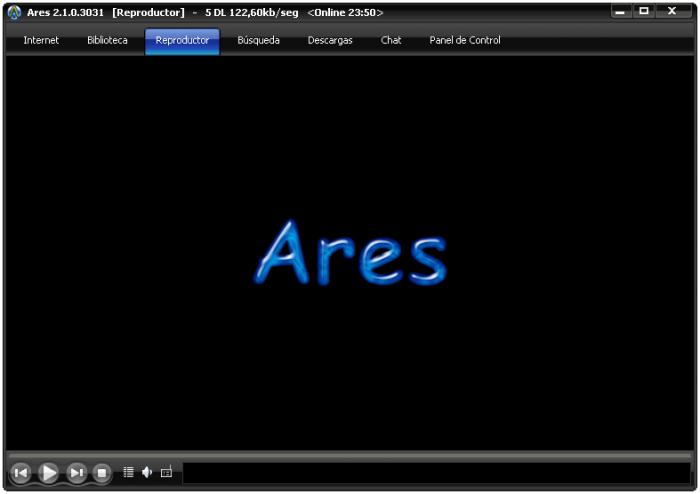The height and width of the screenshot is (494, 700).
Task: Go to the Búsqueda tab
Action: [258, 41]
